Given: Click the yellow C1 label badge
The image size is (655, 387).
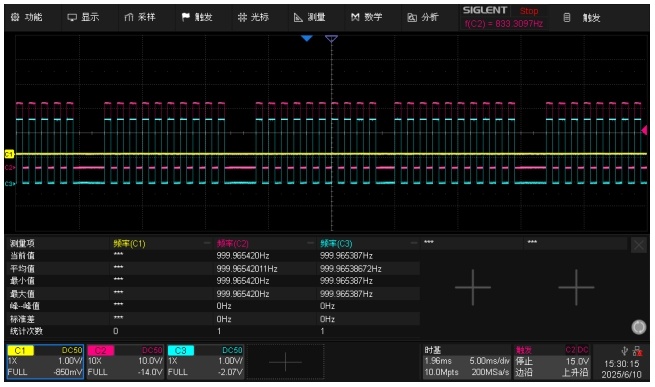Looking at the screenshot, I should click(20, 351).
